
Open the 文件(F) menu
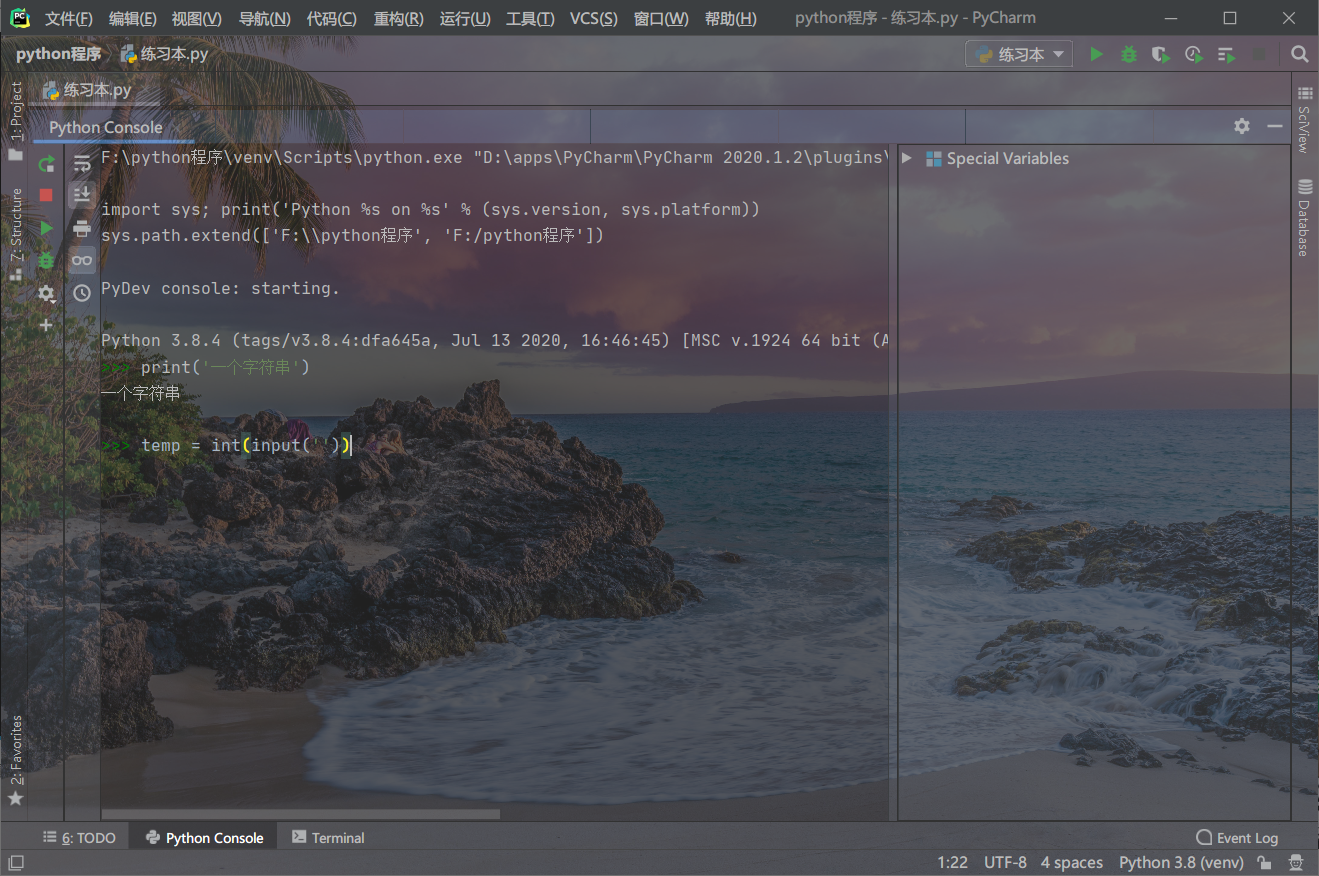click(x=68, y=19)
